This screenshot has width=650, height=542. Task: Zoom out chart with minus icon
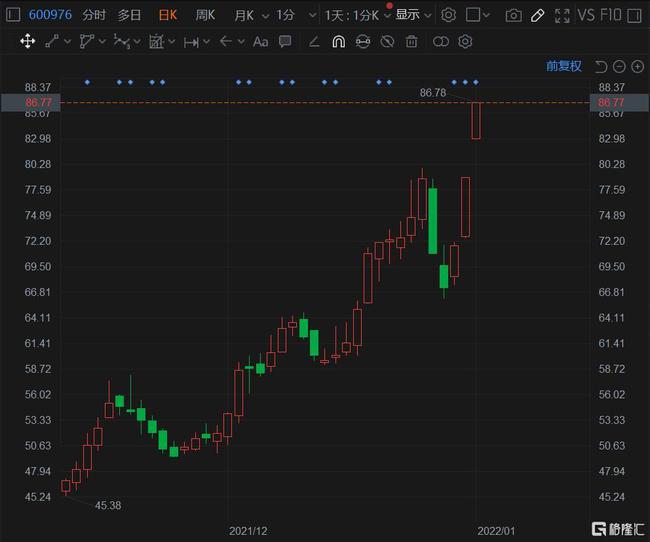tap(619, 66)
